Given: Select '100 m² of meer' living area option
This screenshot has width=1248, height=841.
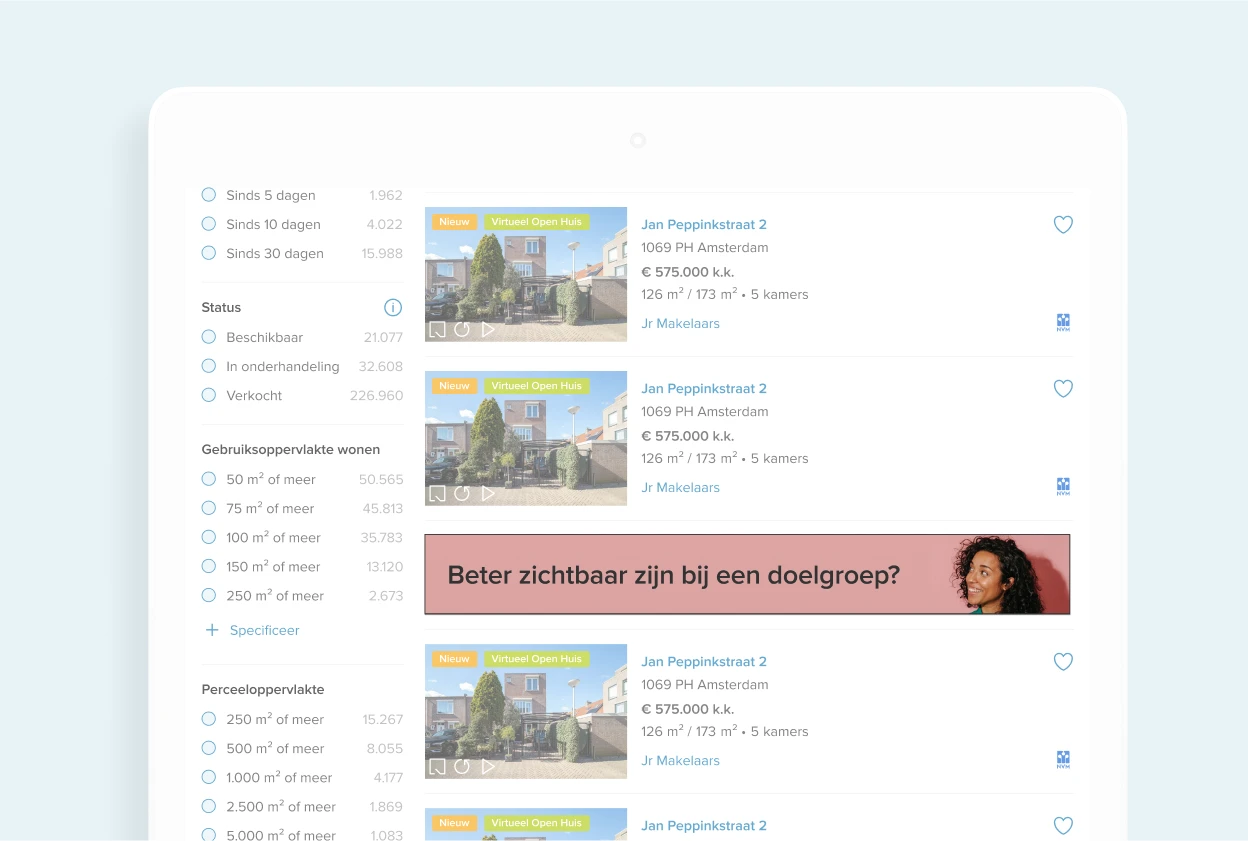Looking at the screenshot, I should 209,537.
